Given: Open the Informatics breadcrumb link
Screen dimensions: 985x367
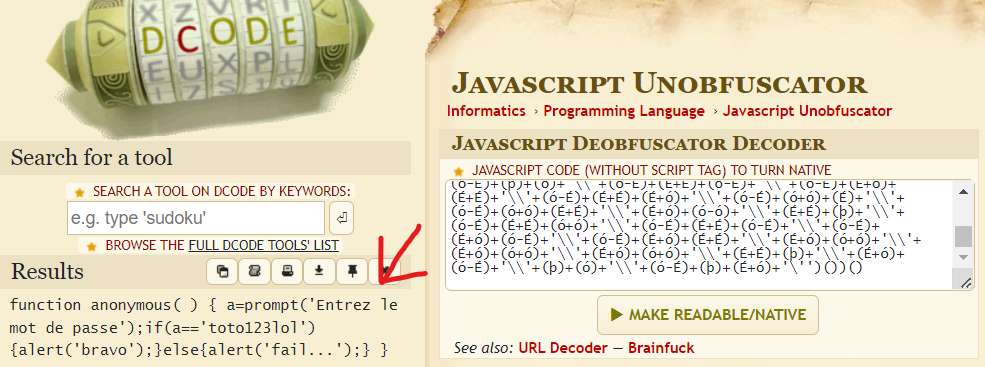Looking at the screenshot, I should 486,111.
